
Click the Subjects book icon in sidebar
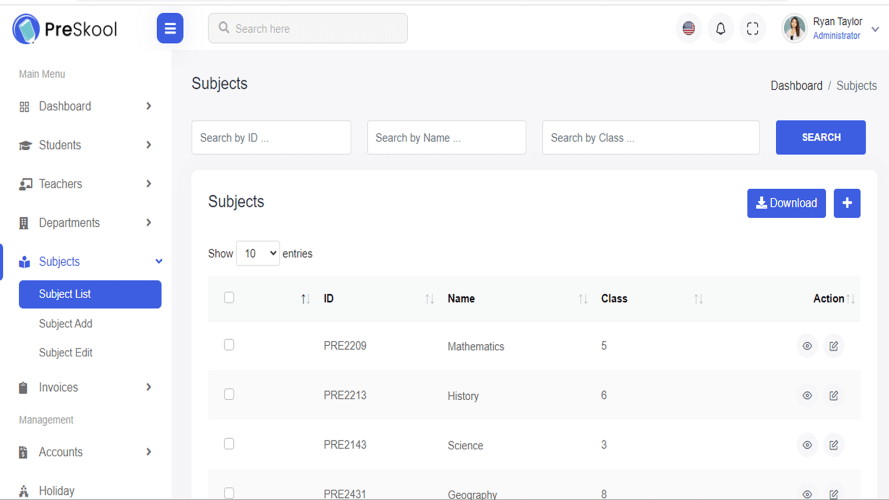(x=24, y=262)
